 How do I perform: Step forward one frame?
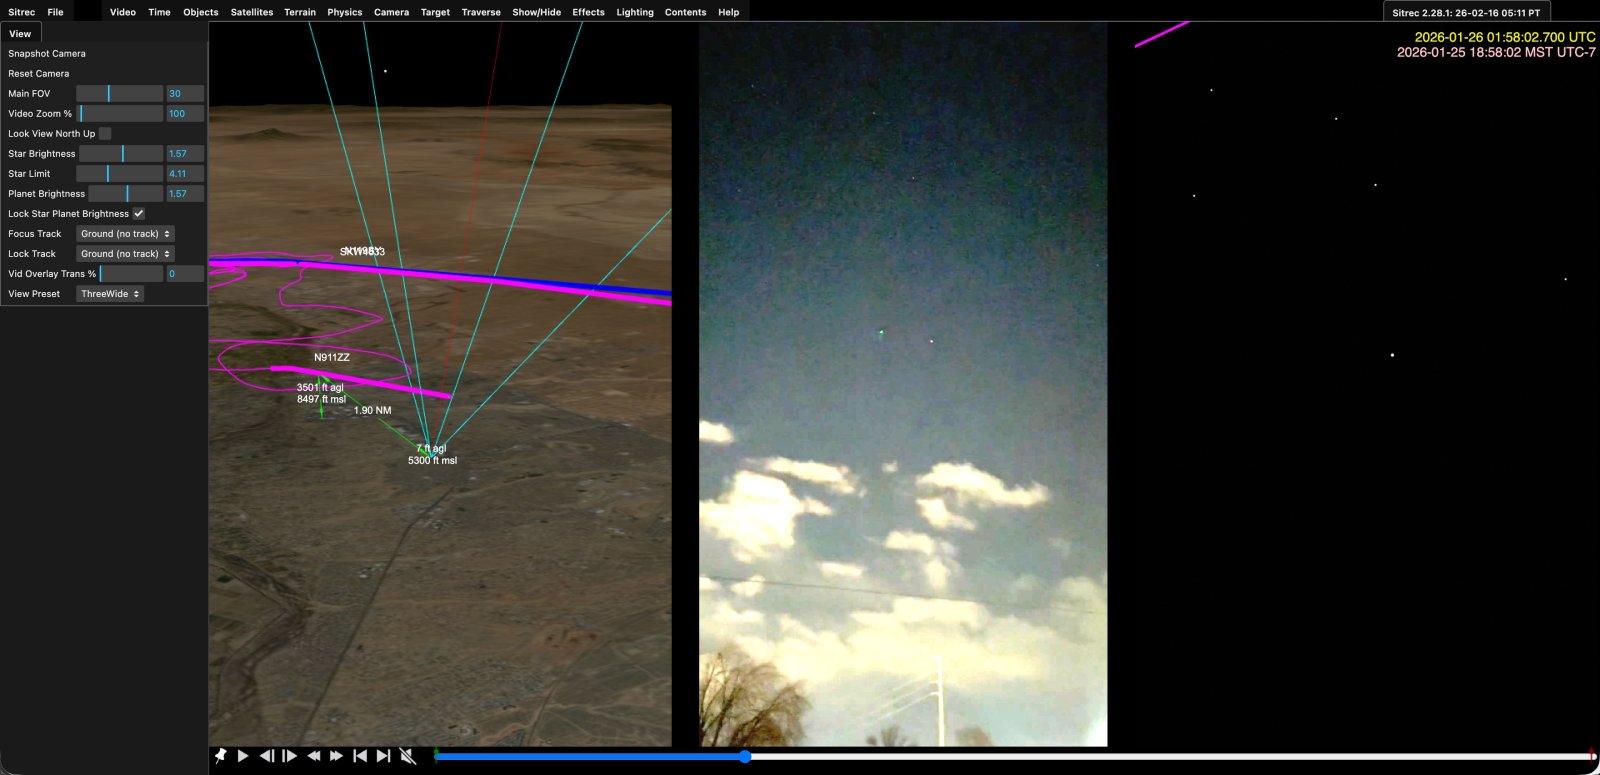point(290,756)
